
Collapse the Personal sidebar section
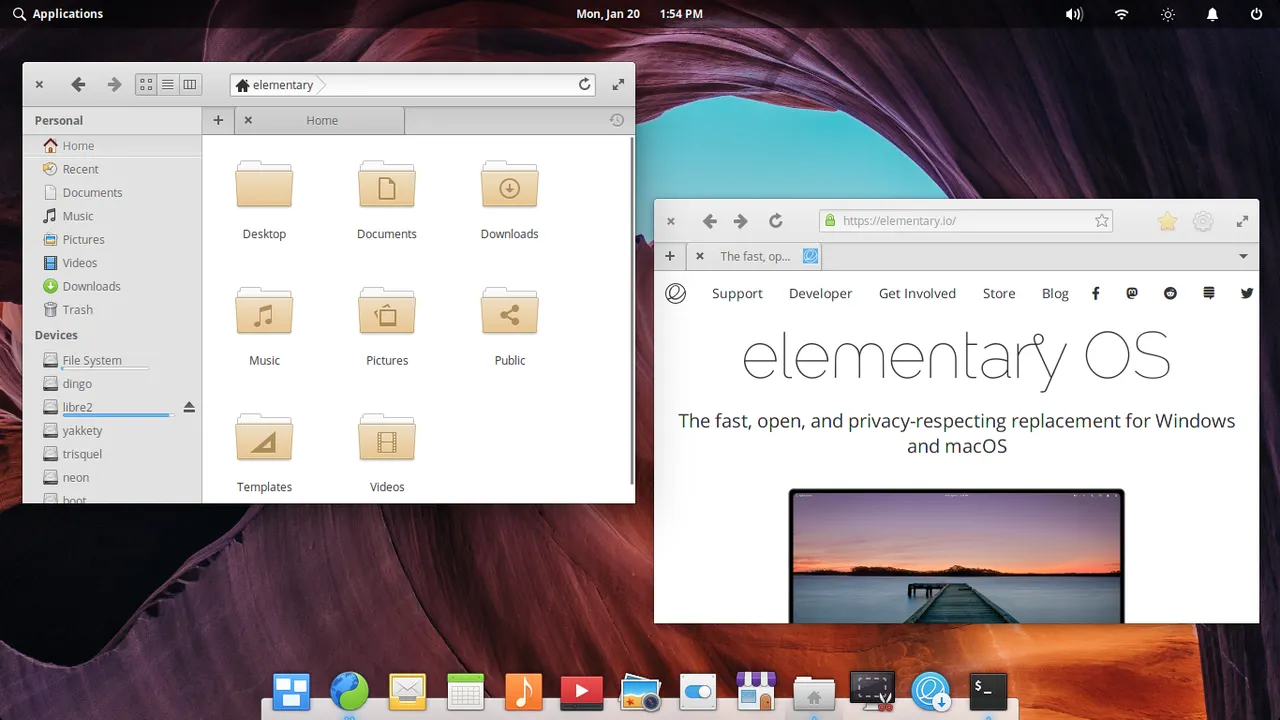(59, 120)
